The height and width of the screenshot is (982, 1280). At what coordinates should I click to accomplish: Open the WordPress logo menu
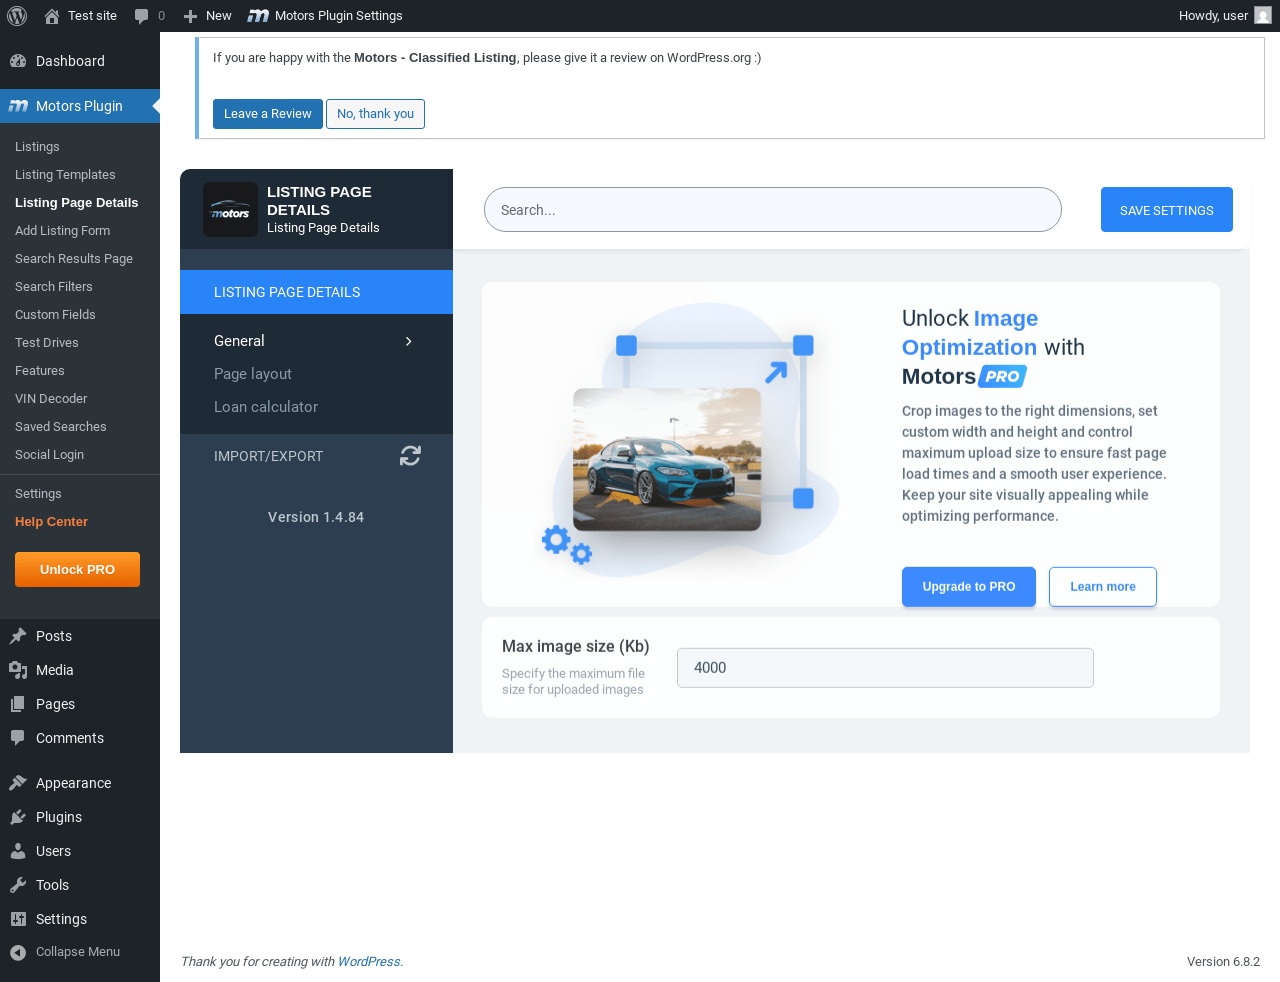click(x=17, y=16)
